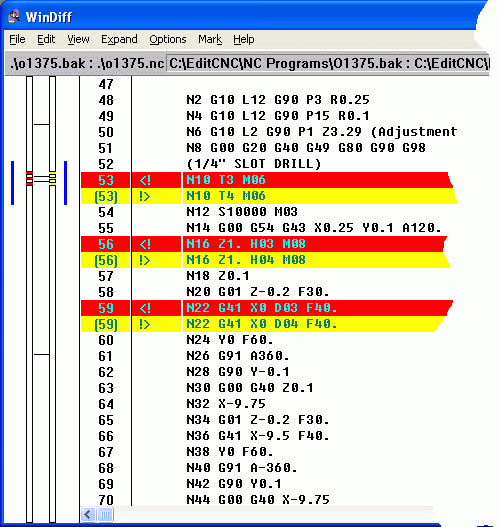Click line number 70

[x=106, y=500]
